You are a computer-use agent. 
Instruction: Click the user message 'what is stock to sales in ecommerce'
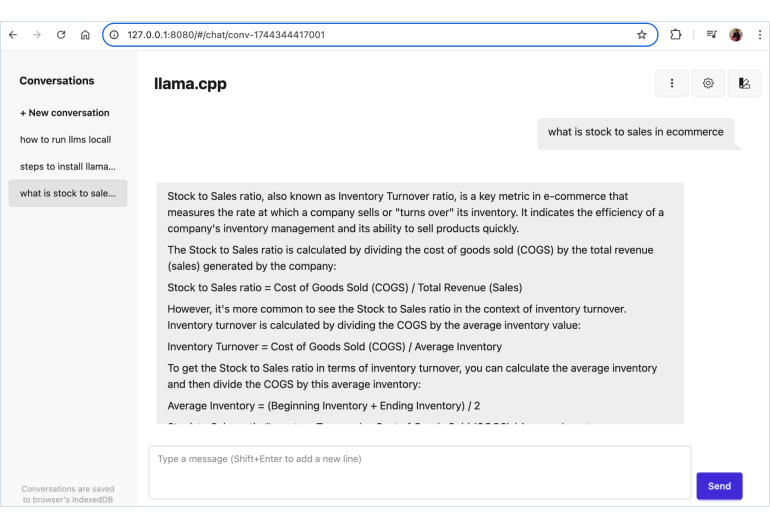pyautogui.click(x=635, y=132)
